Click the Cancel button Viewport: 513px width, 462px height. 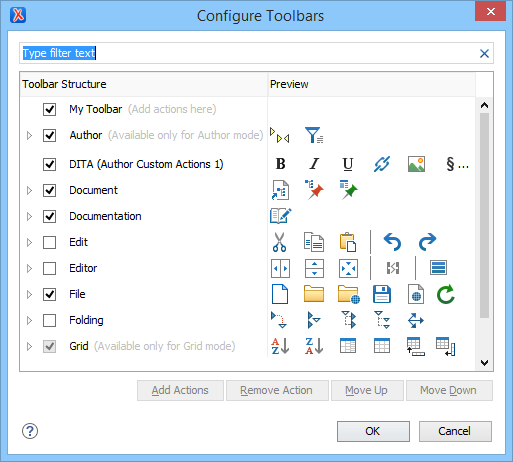[x=455, y=431]
